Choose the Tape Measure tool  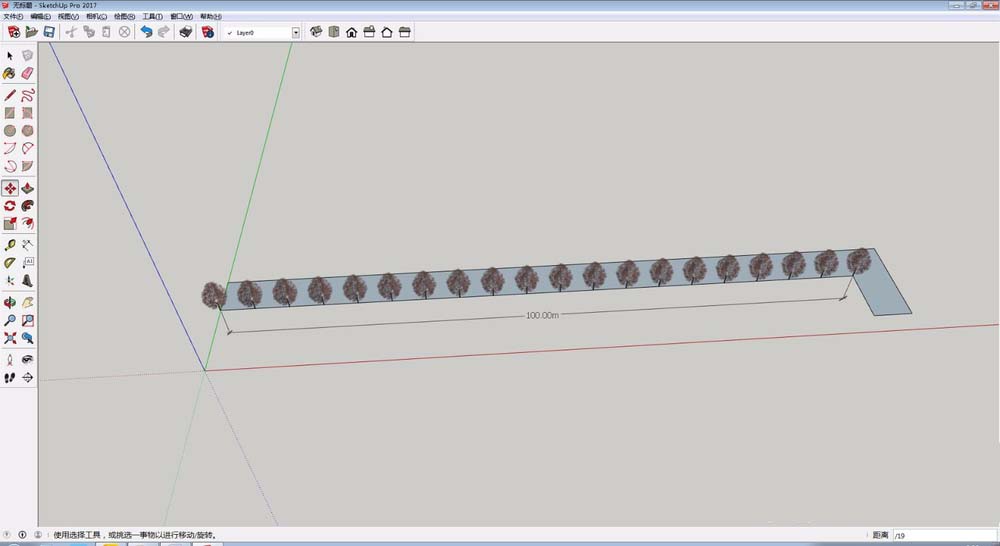[x=10, y=244]
